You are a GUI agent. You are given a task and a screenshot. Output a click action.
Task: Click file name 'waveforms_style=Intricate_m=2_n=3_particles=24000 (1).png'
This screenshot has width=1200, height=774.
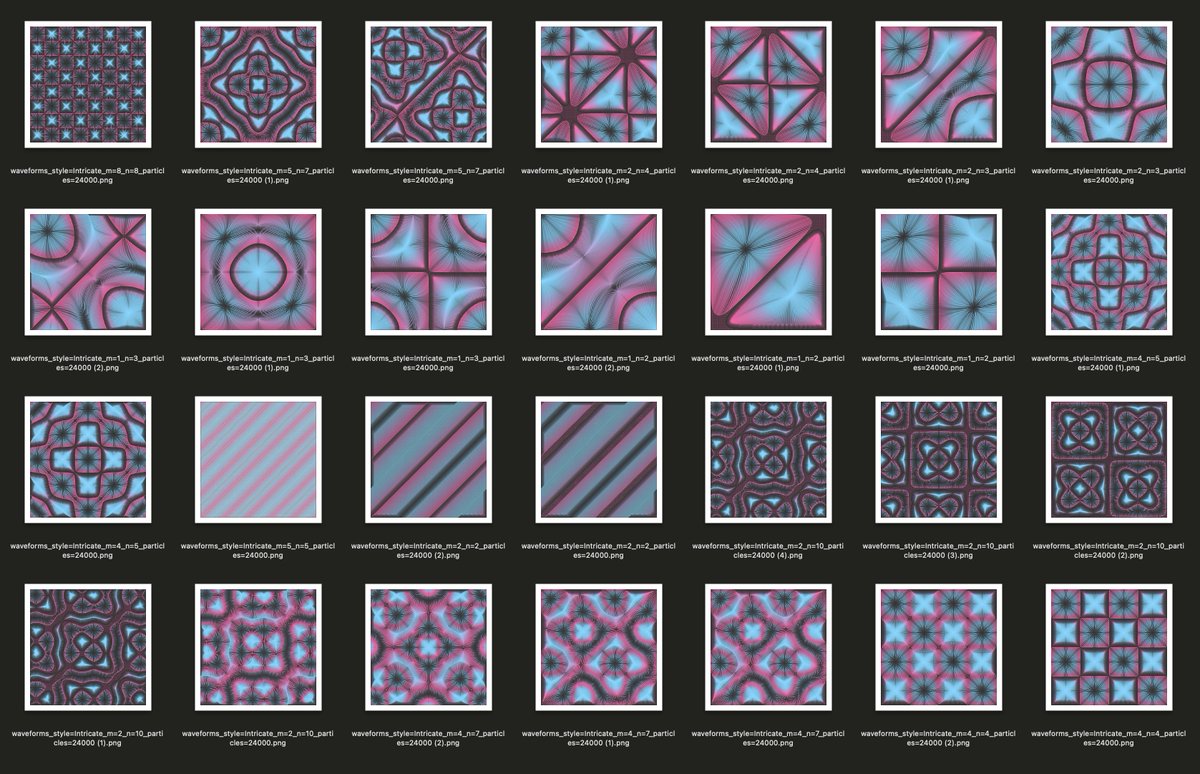[x=939, y=176]
